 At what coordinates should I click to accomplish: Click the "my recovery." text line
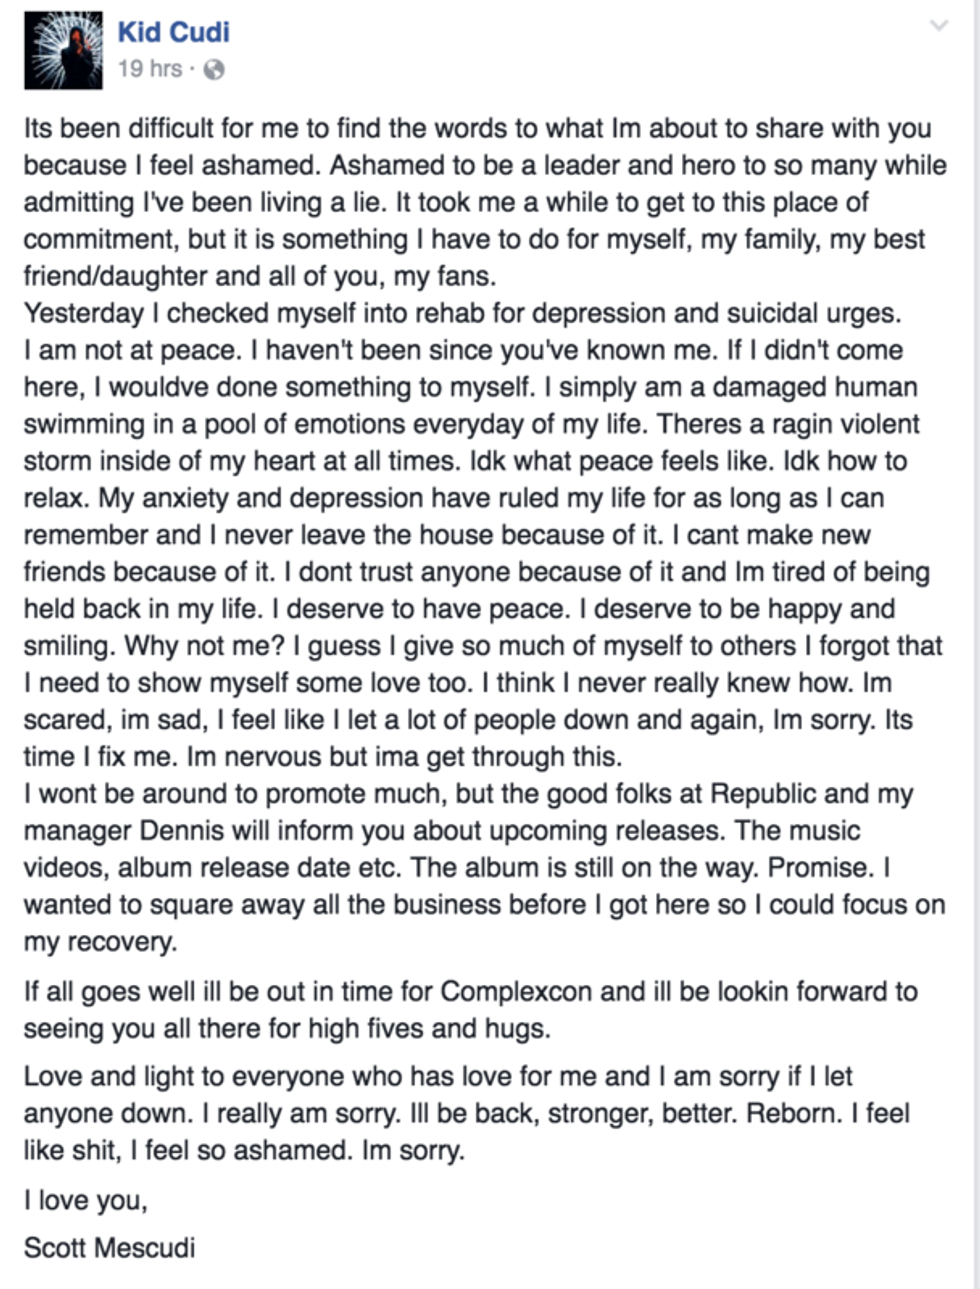click(100, 942)
